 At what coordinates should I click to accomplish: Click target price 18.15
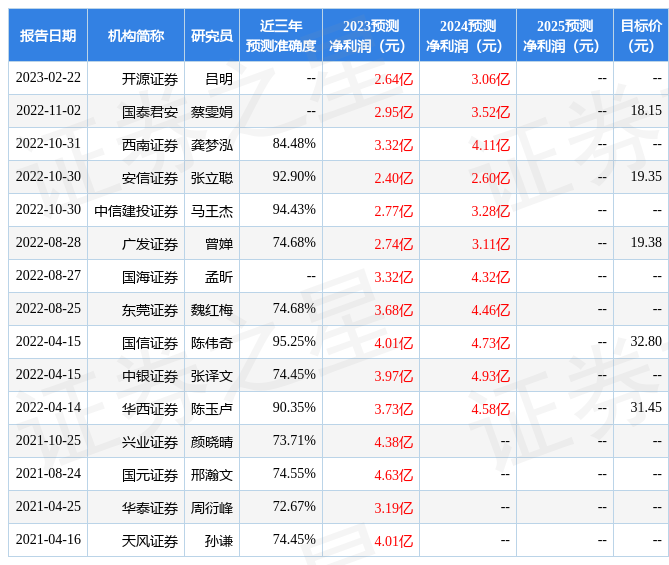coord(646,111)
